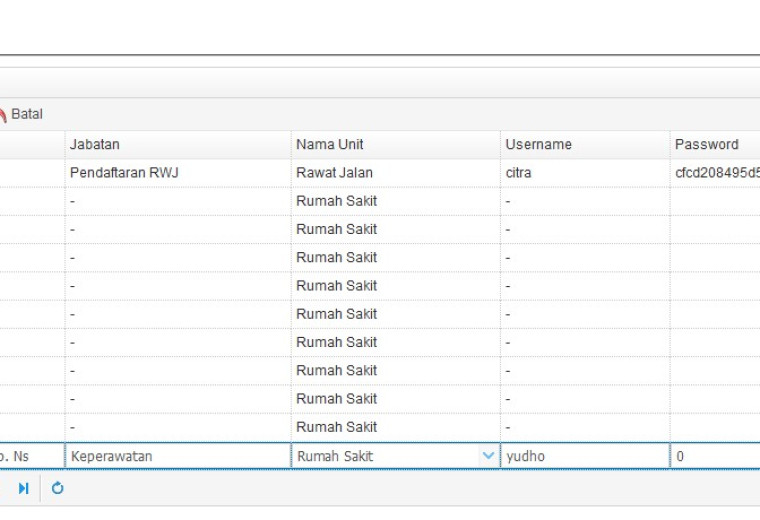Select the cfcd208495 password hash cell
Viewport: 760px width, 520px height.
715,173
